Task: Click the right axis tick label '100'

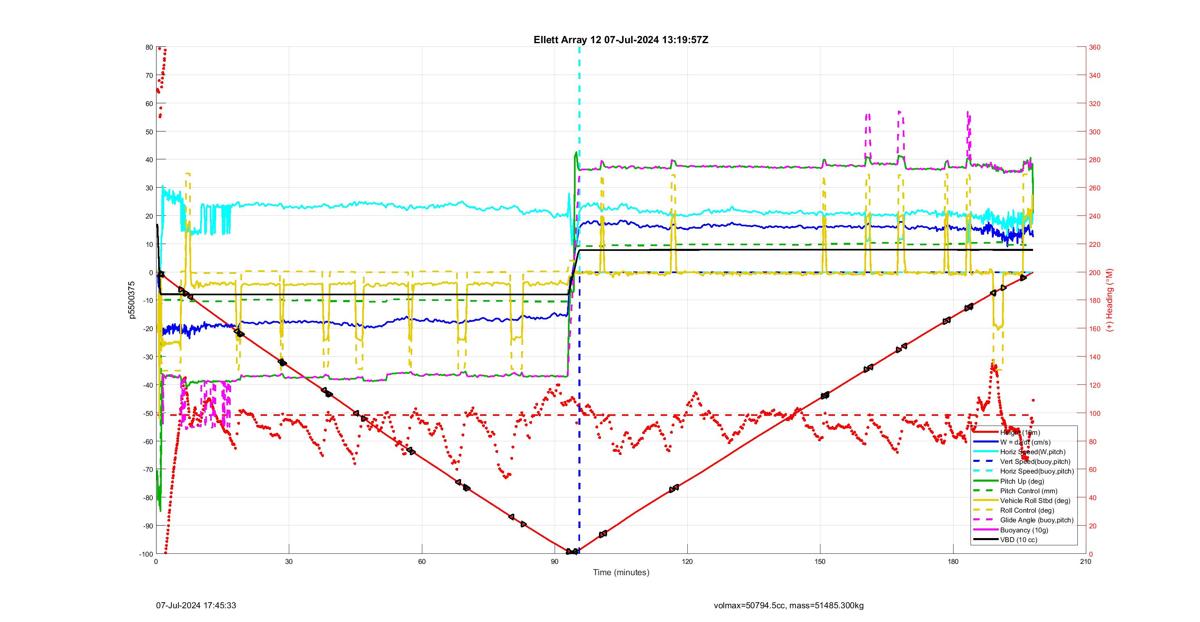Action: point(1095,413)
